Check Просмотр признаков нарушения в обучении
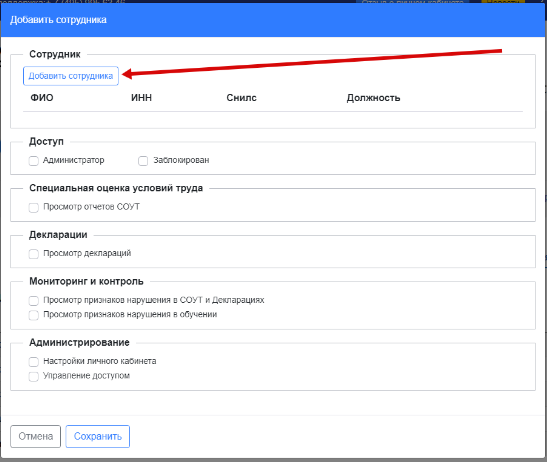548x463 pixels. (x=34, y=315)
